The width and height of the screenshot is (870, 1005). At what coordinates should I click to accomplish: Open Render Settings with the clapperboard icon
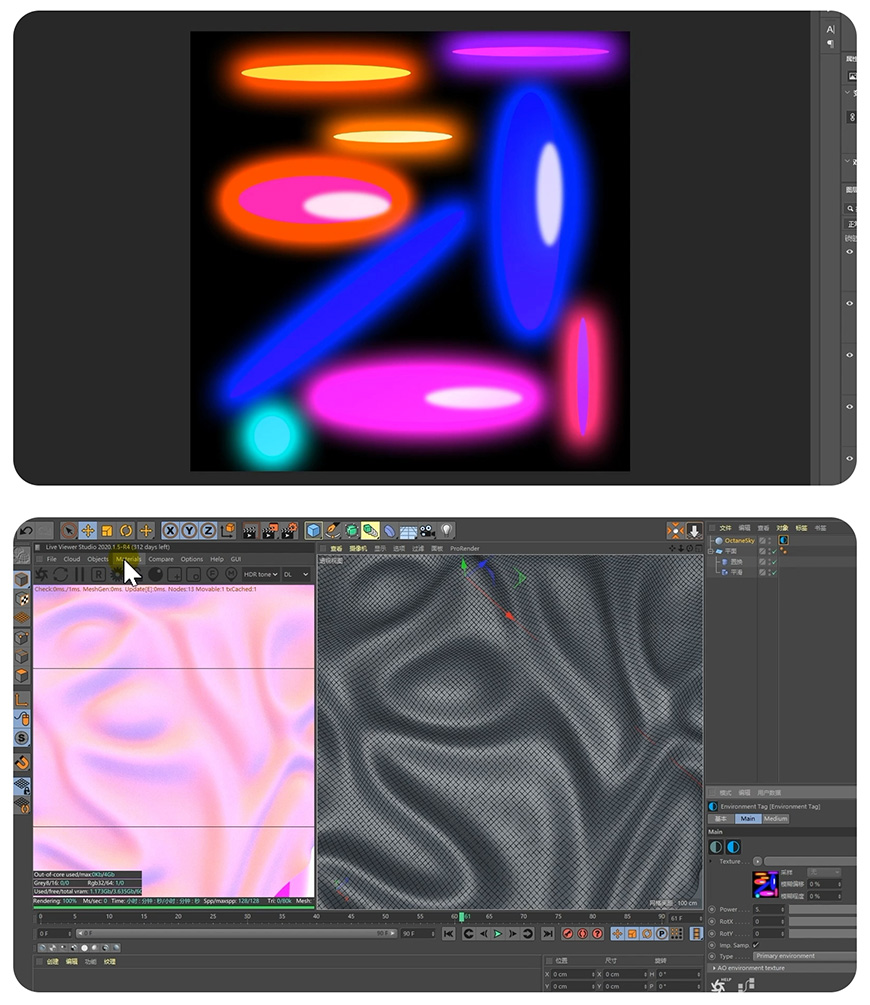[x=288, y=528]
